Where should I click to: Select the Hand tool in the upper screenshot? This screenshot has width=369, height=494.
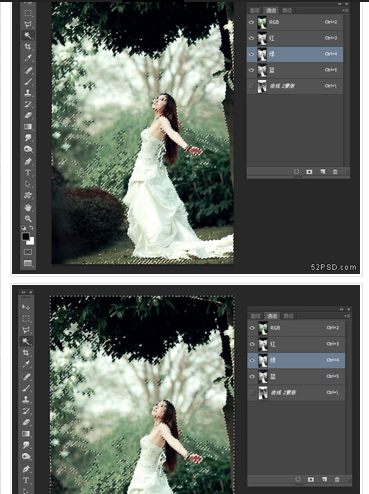(28, 208)
